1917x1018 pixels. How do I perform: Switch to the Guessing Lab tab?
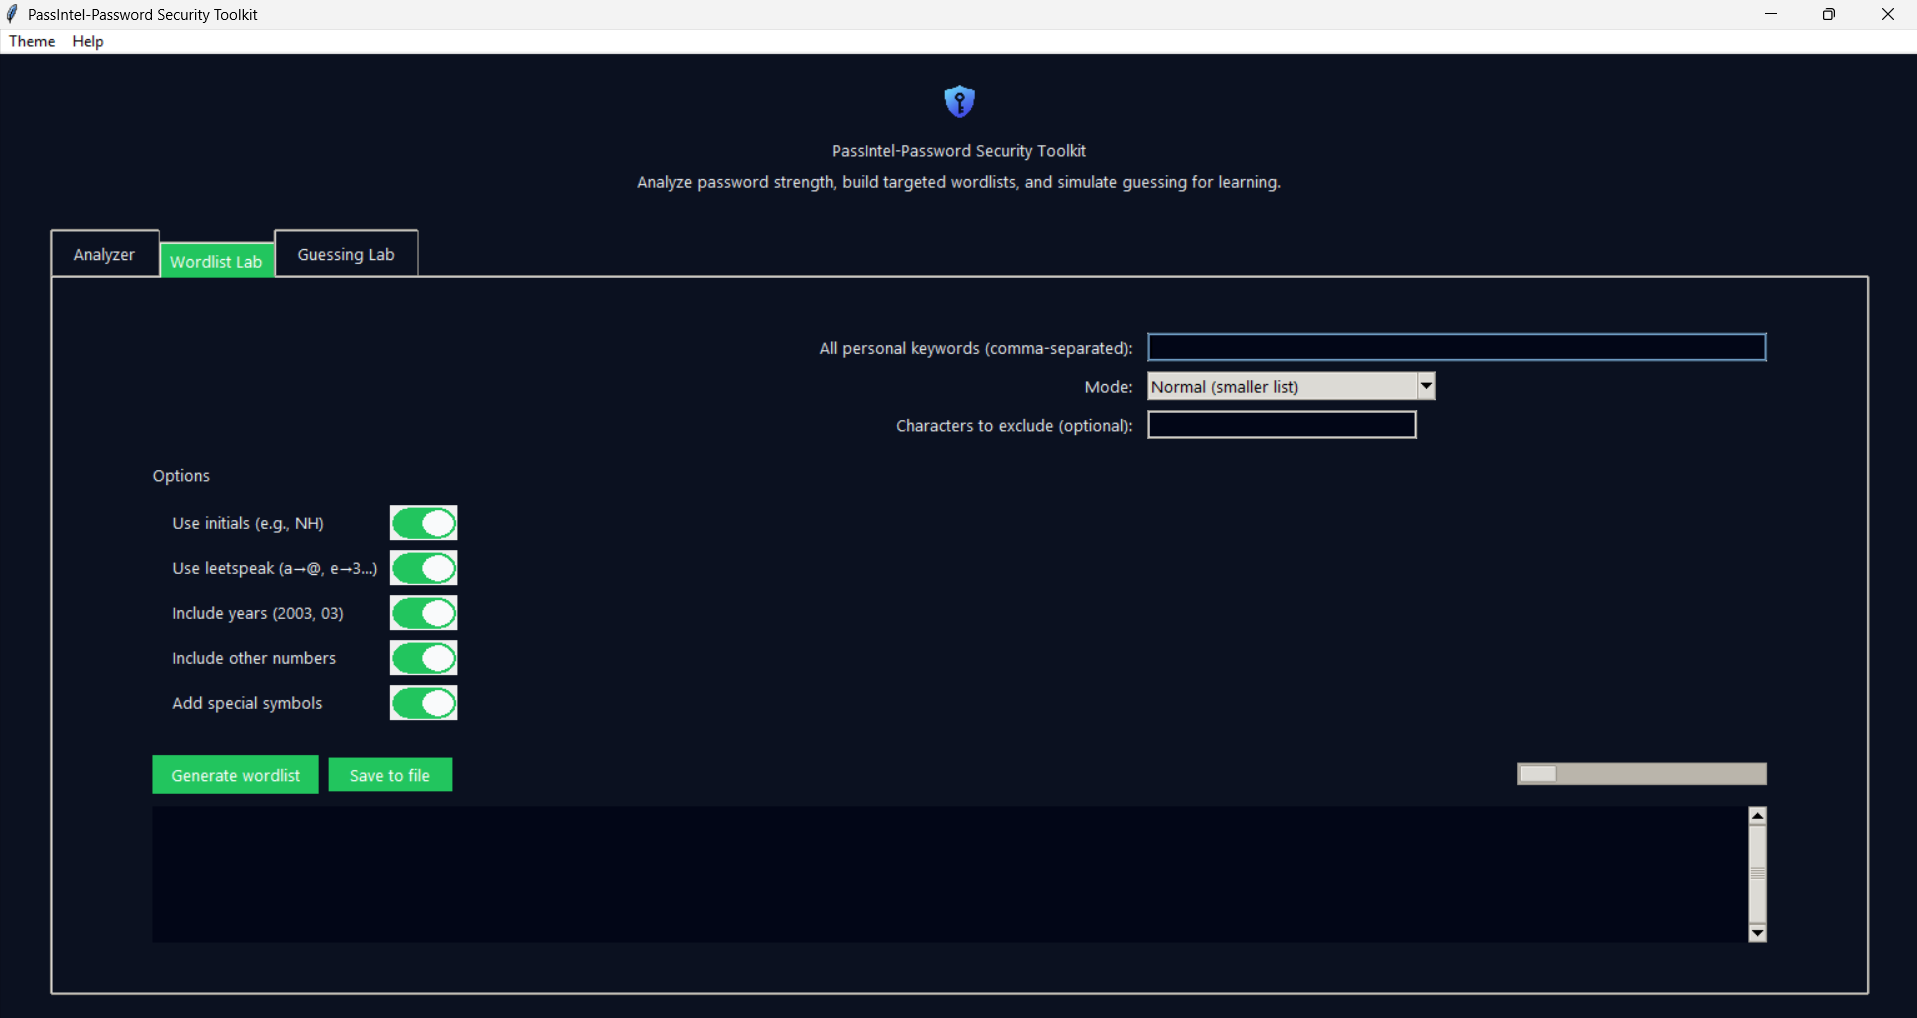345,254
